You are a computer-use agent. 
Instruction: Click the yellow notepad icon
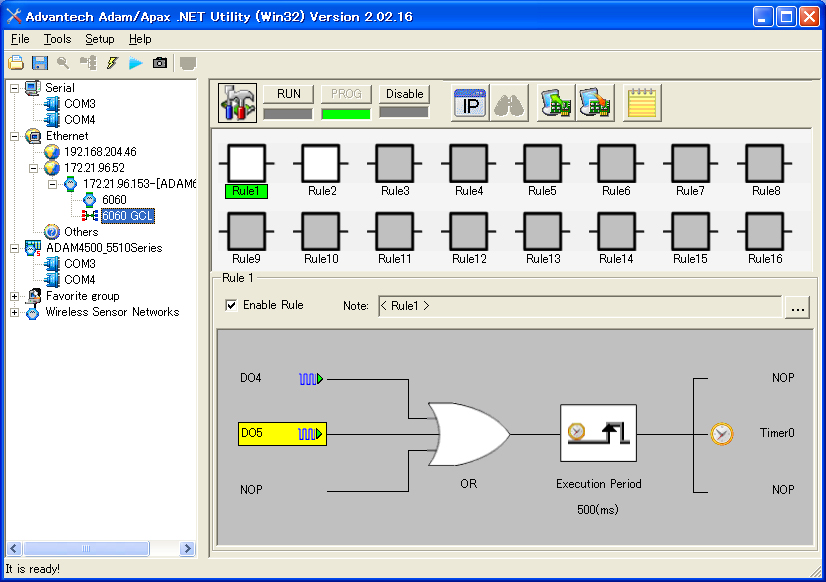(x=642, y=103)
